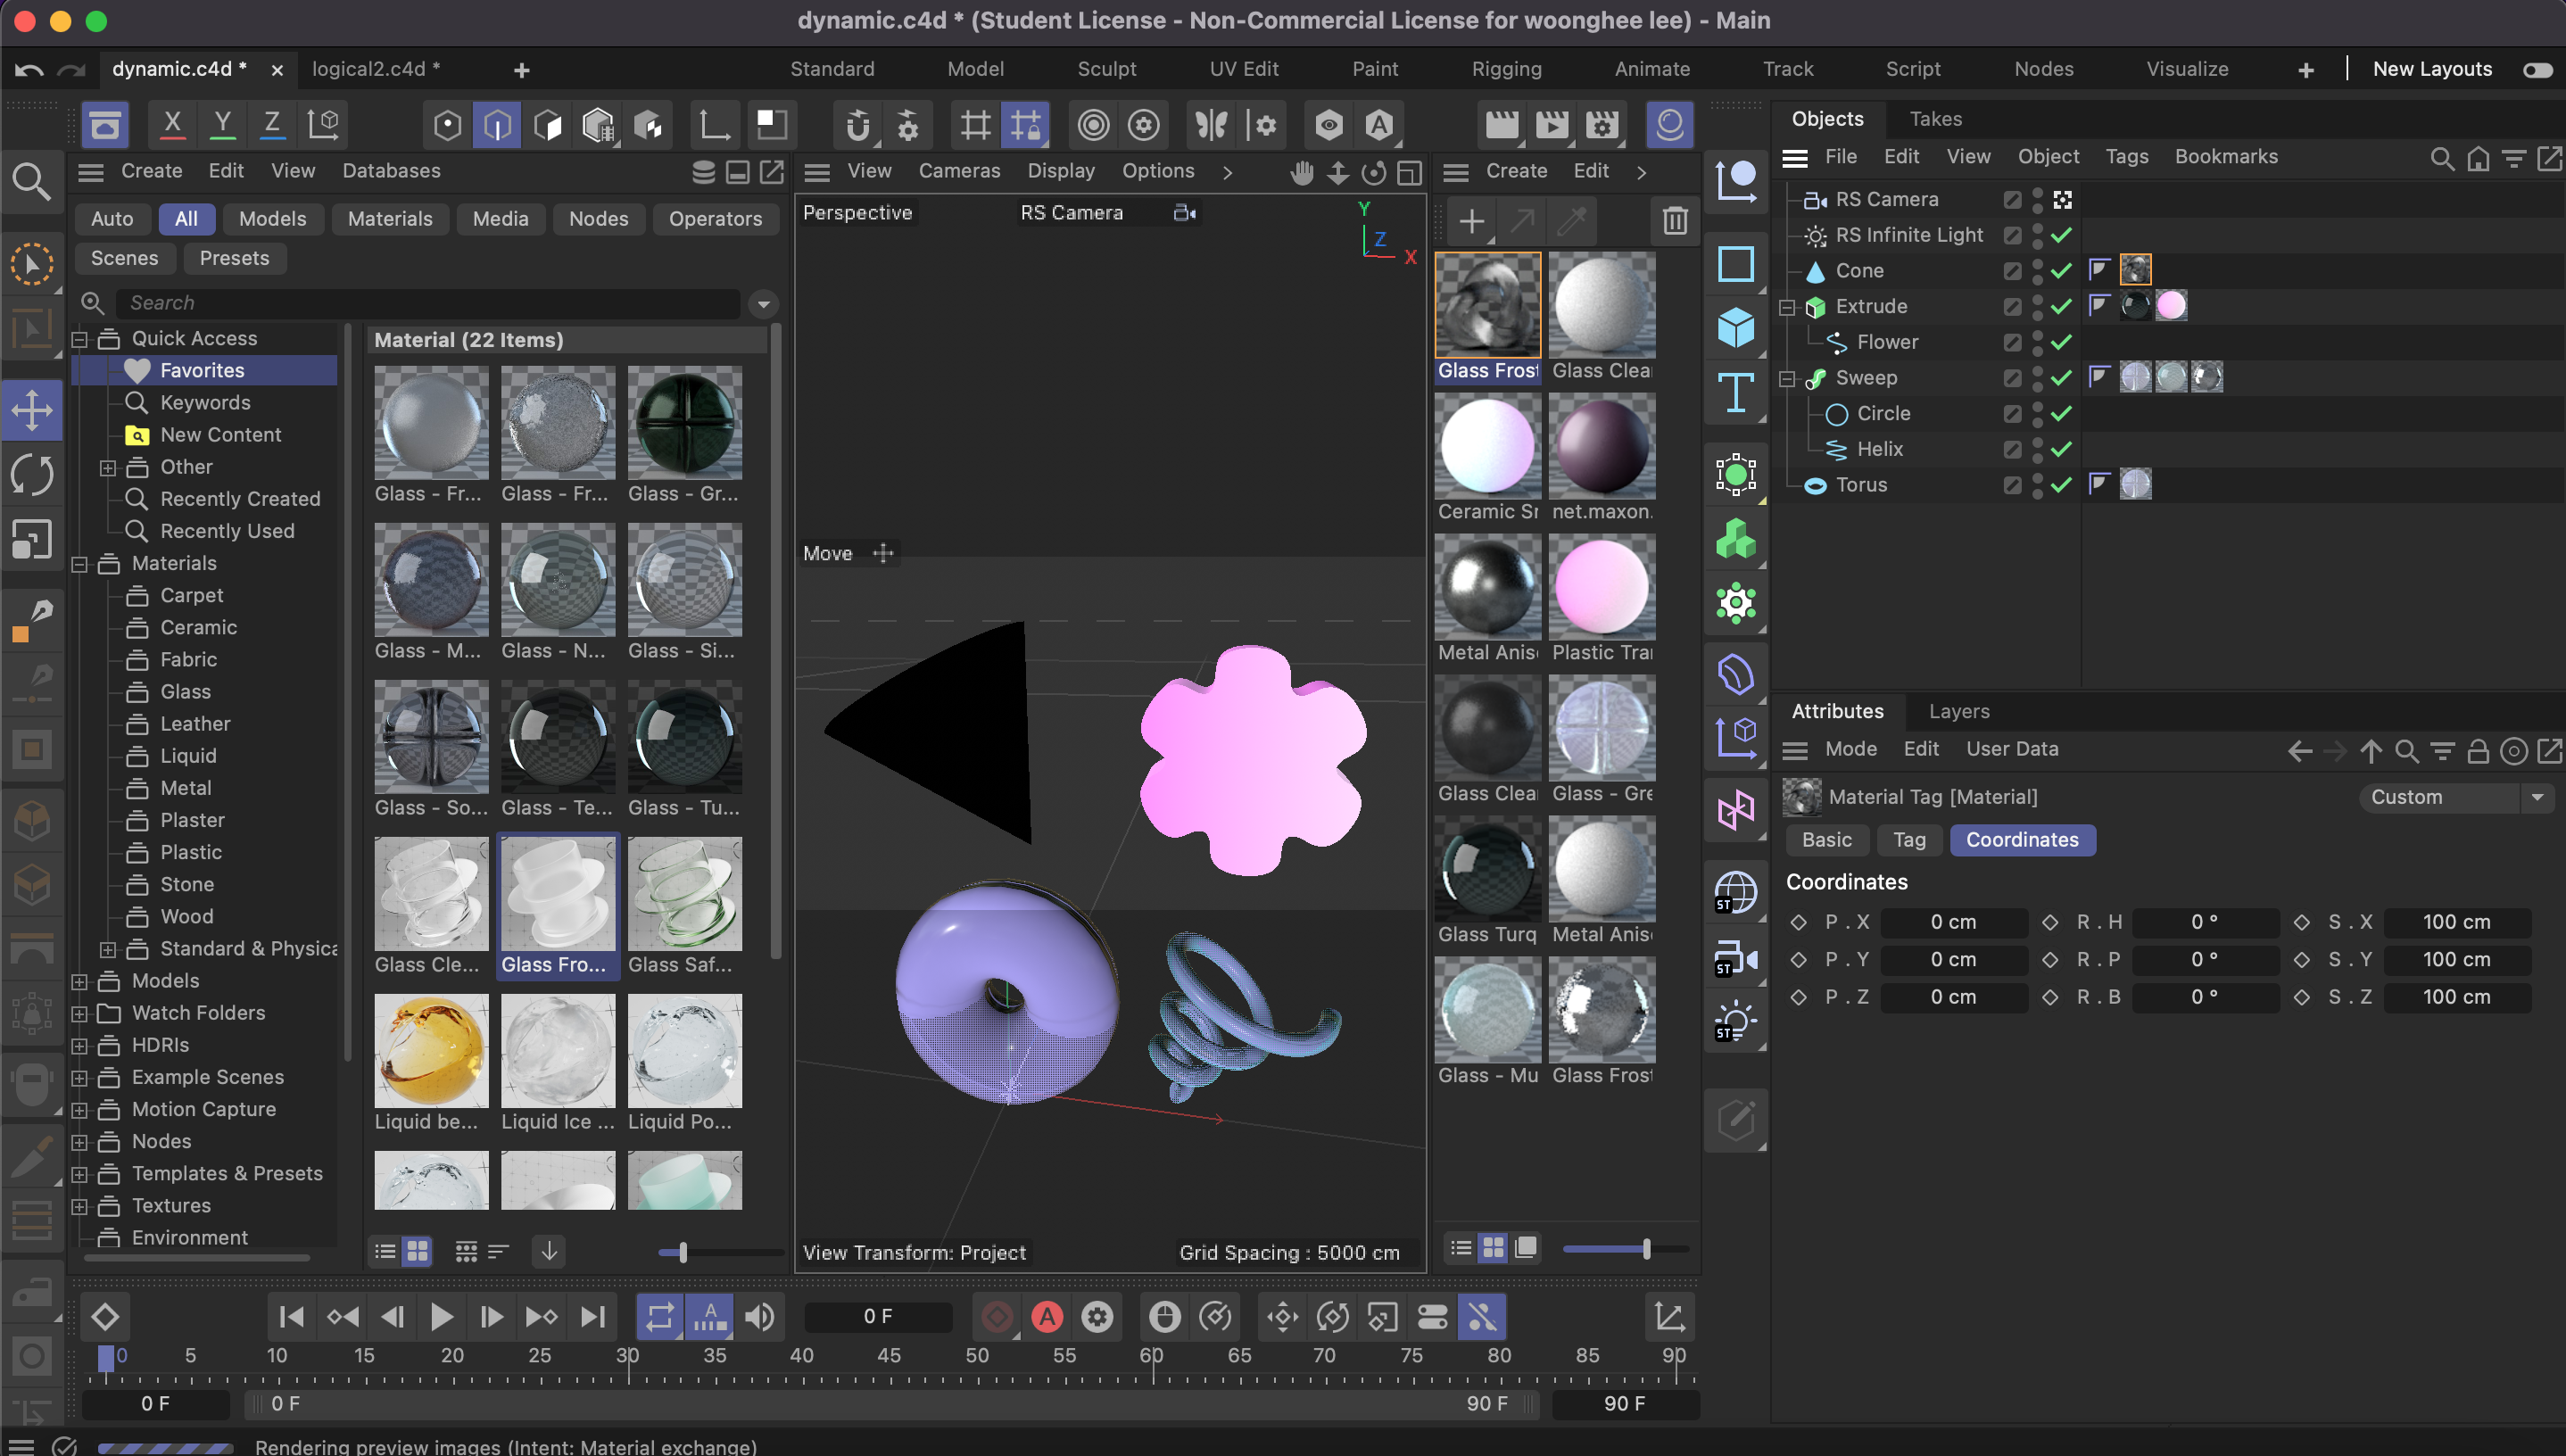Click the Operators filter button
Screen dimensions: 2566x1456
(715, 219)
